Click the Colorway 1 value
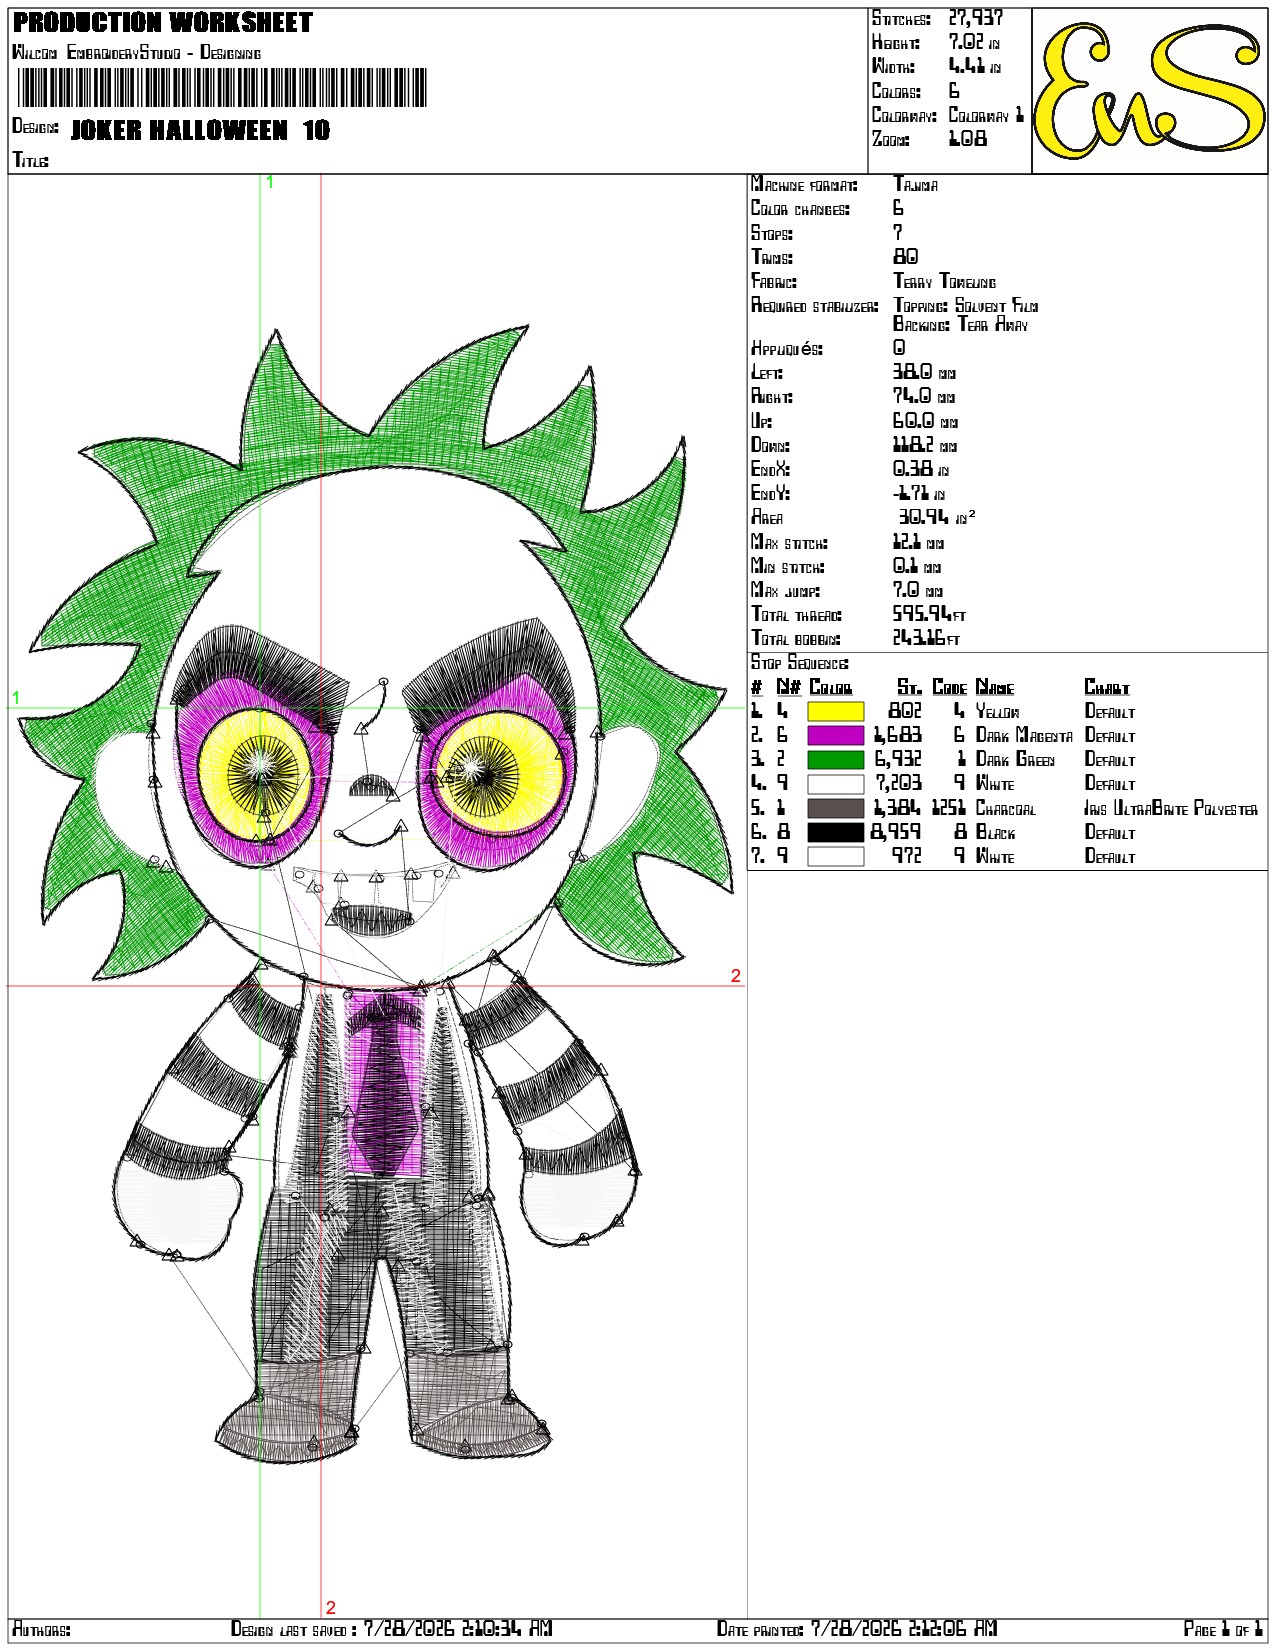Screen dimensions: 1275x1650 coord(986,115)
